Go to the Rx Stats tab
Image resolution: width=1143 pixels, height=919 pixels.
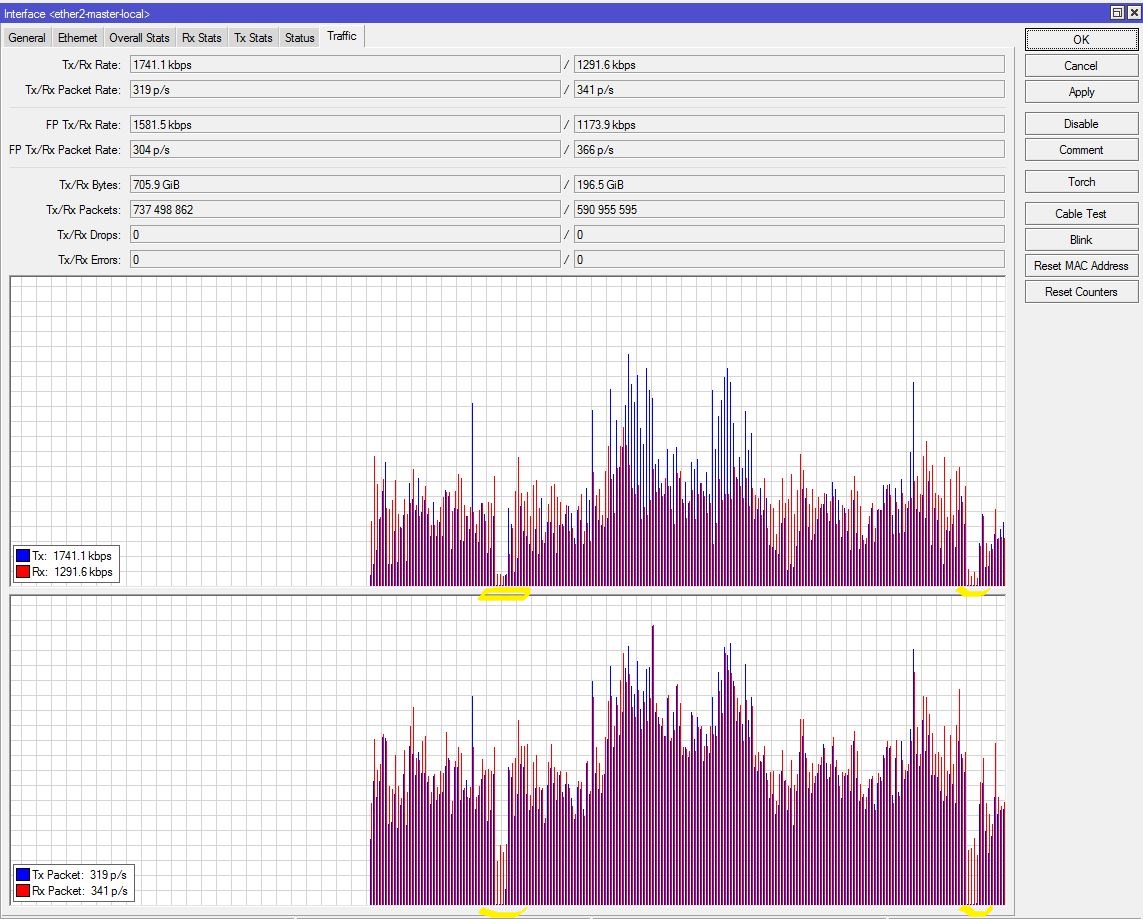pyautogui.click(x=201, y=38)
